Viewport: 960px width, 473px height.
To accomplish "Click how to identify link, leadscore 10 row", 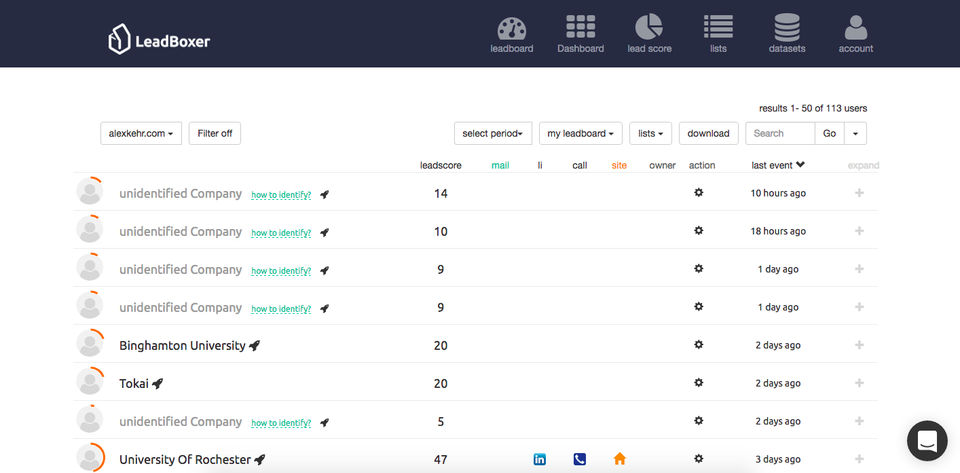I will tap(281, 233).
